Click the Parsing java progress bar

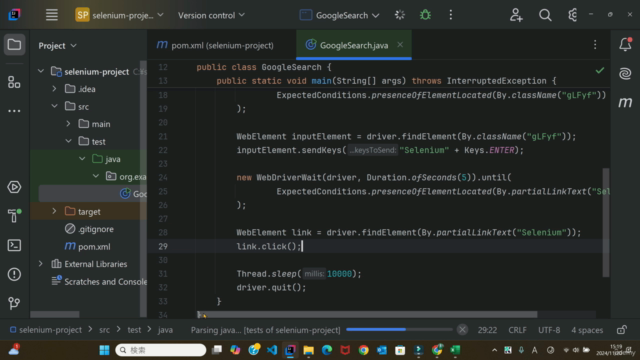coord(399,329)
